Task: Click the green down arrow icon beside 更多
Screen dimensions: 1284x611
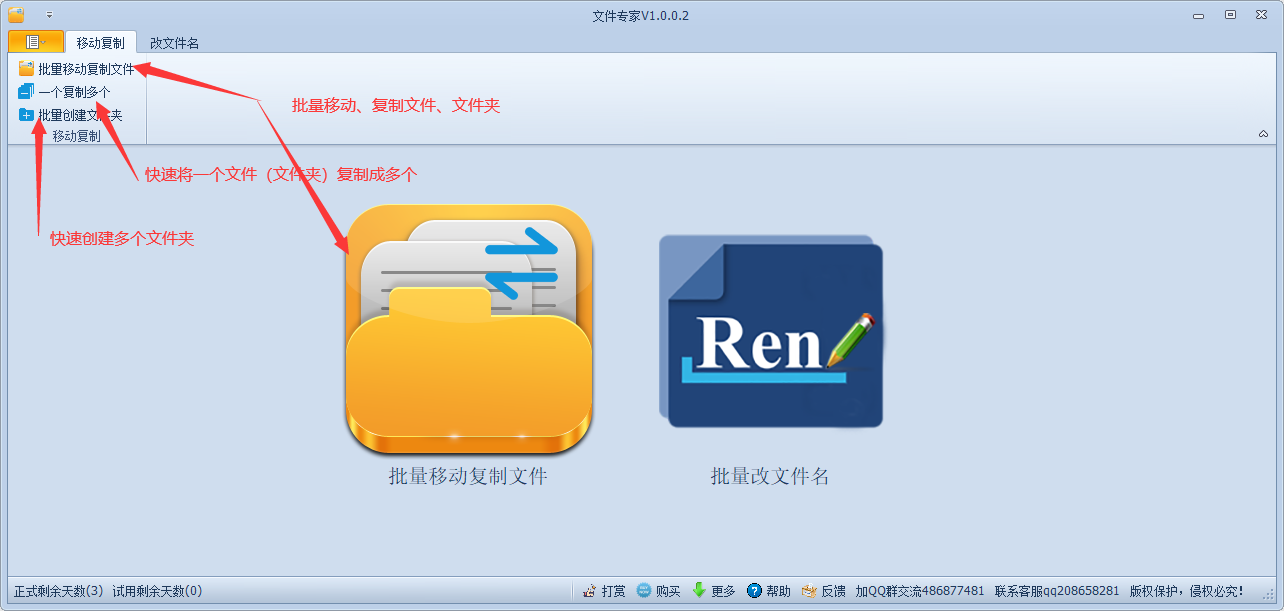Action: pyautogui.click(x=699, y=591)
